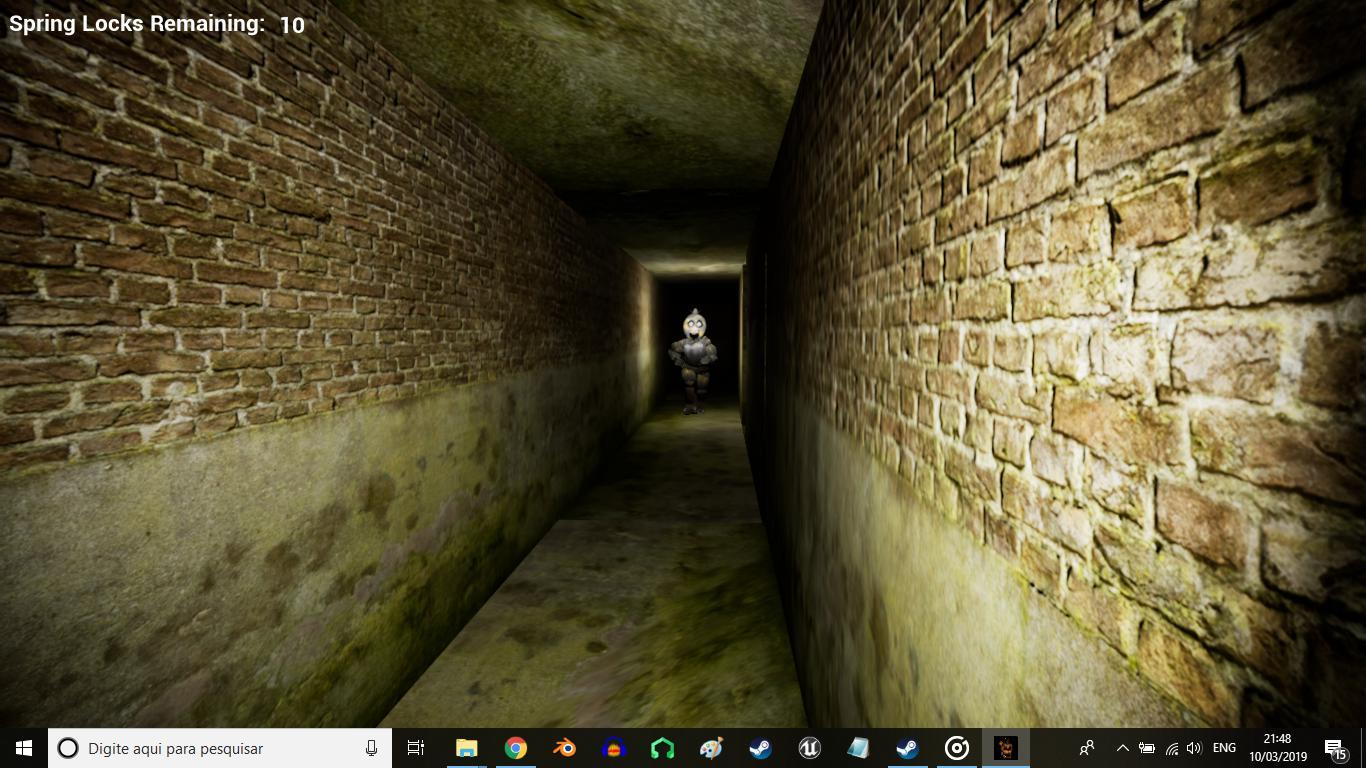
Task: Show hidden icons with the tray chevron
Action: pyautogui.click(x=1123, y=747)
